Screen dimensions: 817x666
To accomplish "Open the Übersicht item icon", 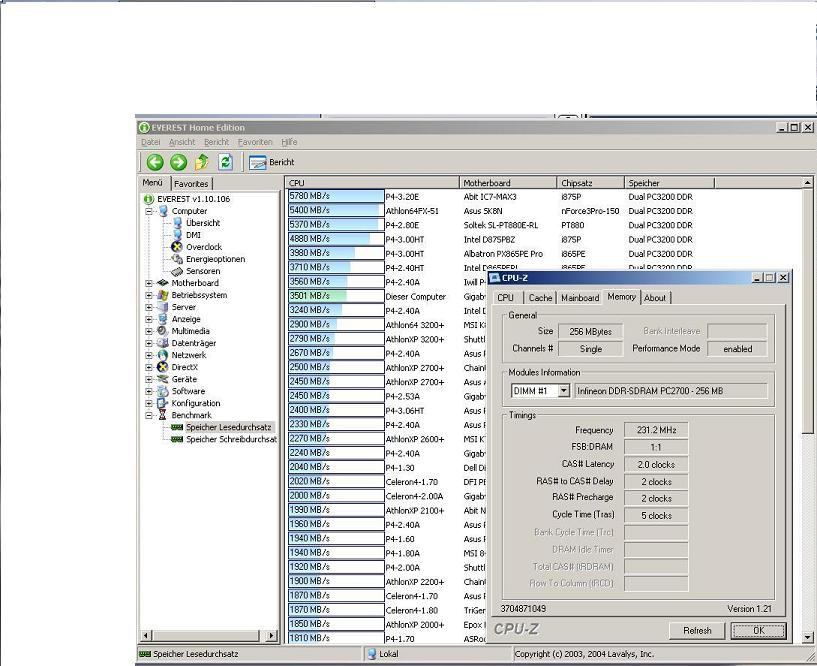I will point(178,223).
